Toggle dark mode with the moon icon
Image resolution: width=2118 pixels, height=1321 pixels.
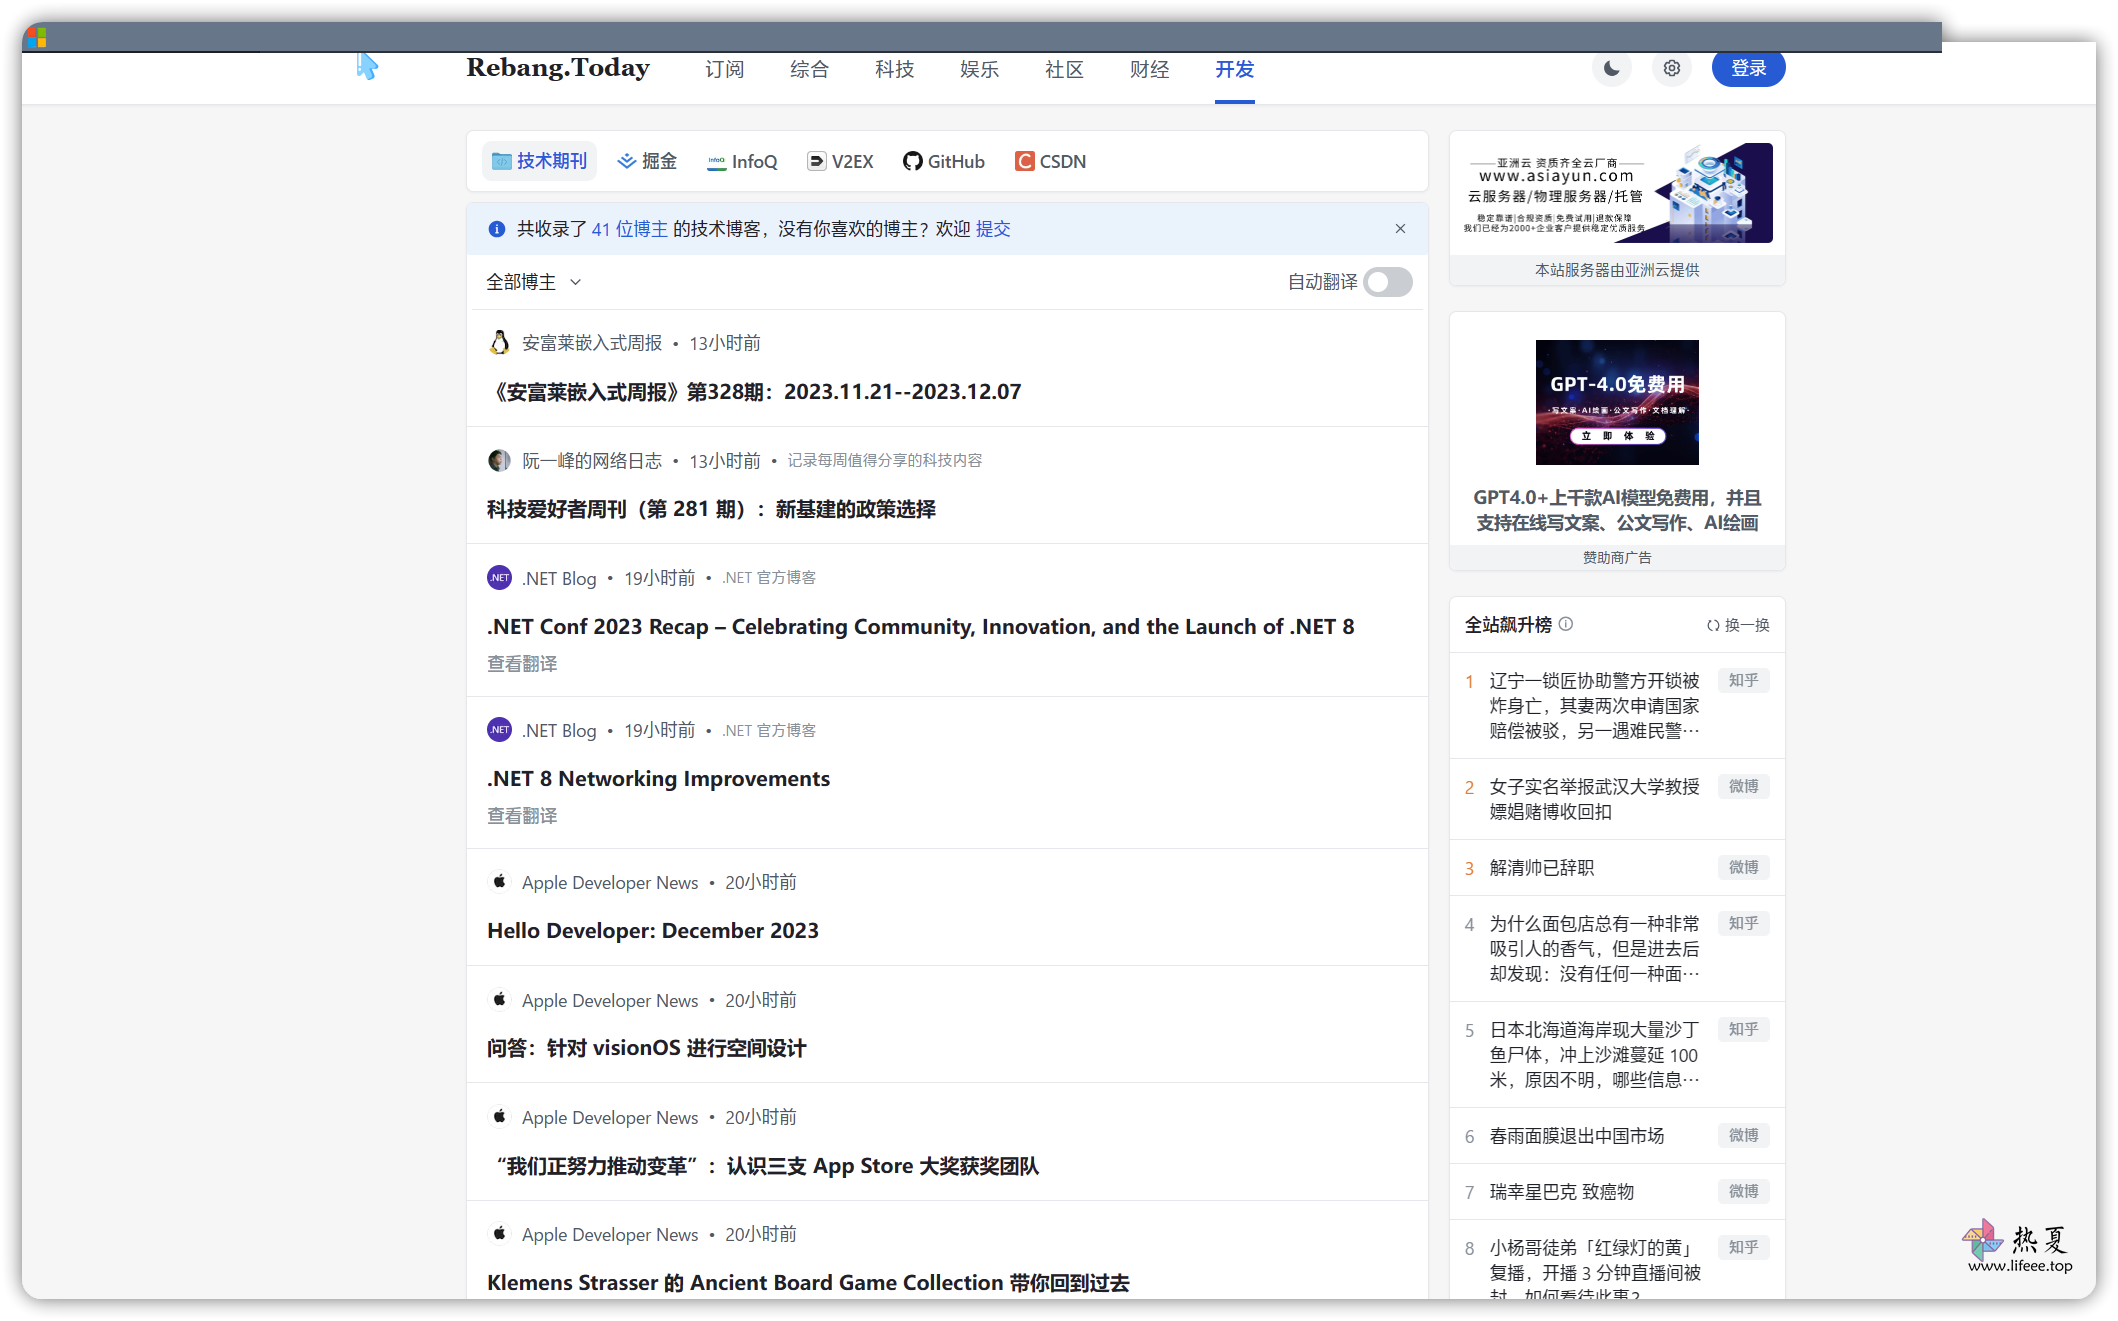click(1611, 68)
